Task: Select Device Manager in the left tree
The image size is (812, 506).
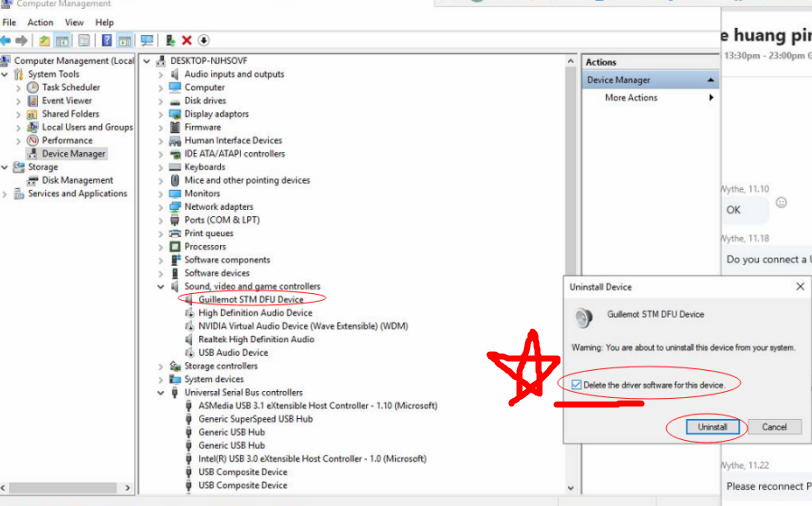Action: click(x=74, y=154)
